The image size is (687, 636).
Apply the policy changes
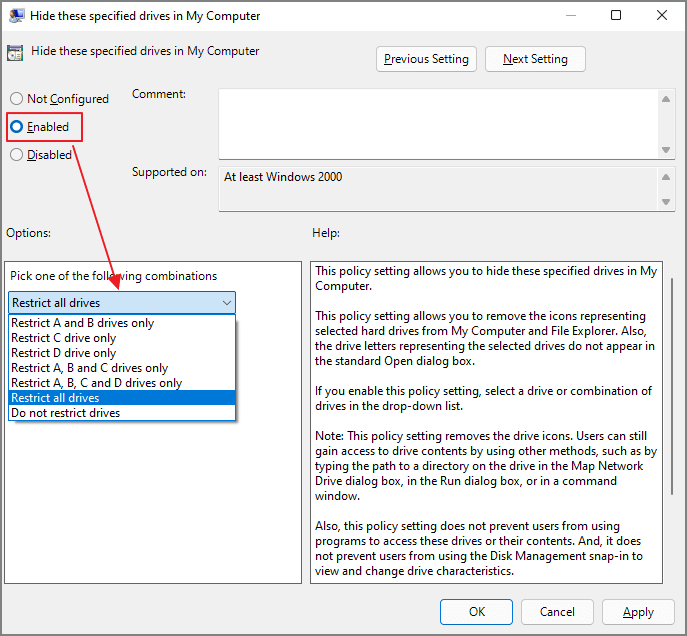(638, 612)
